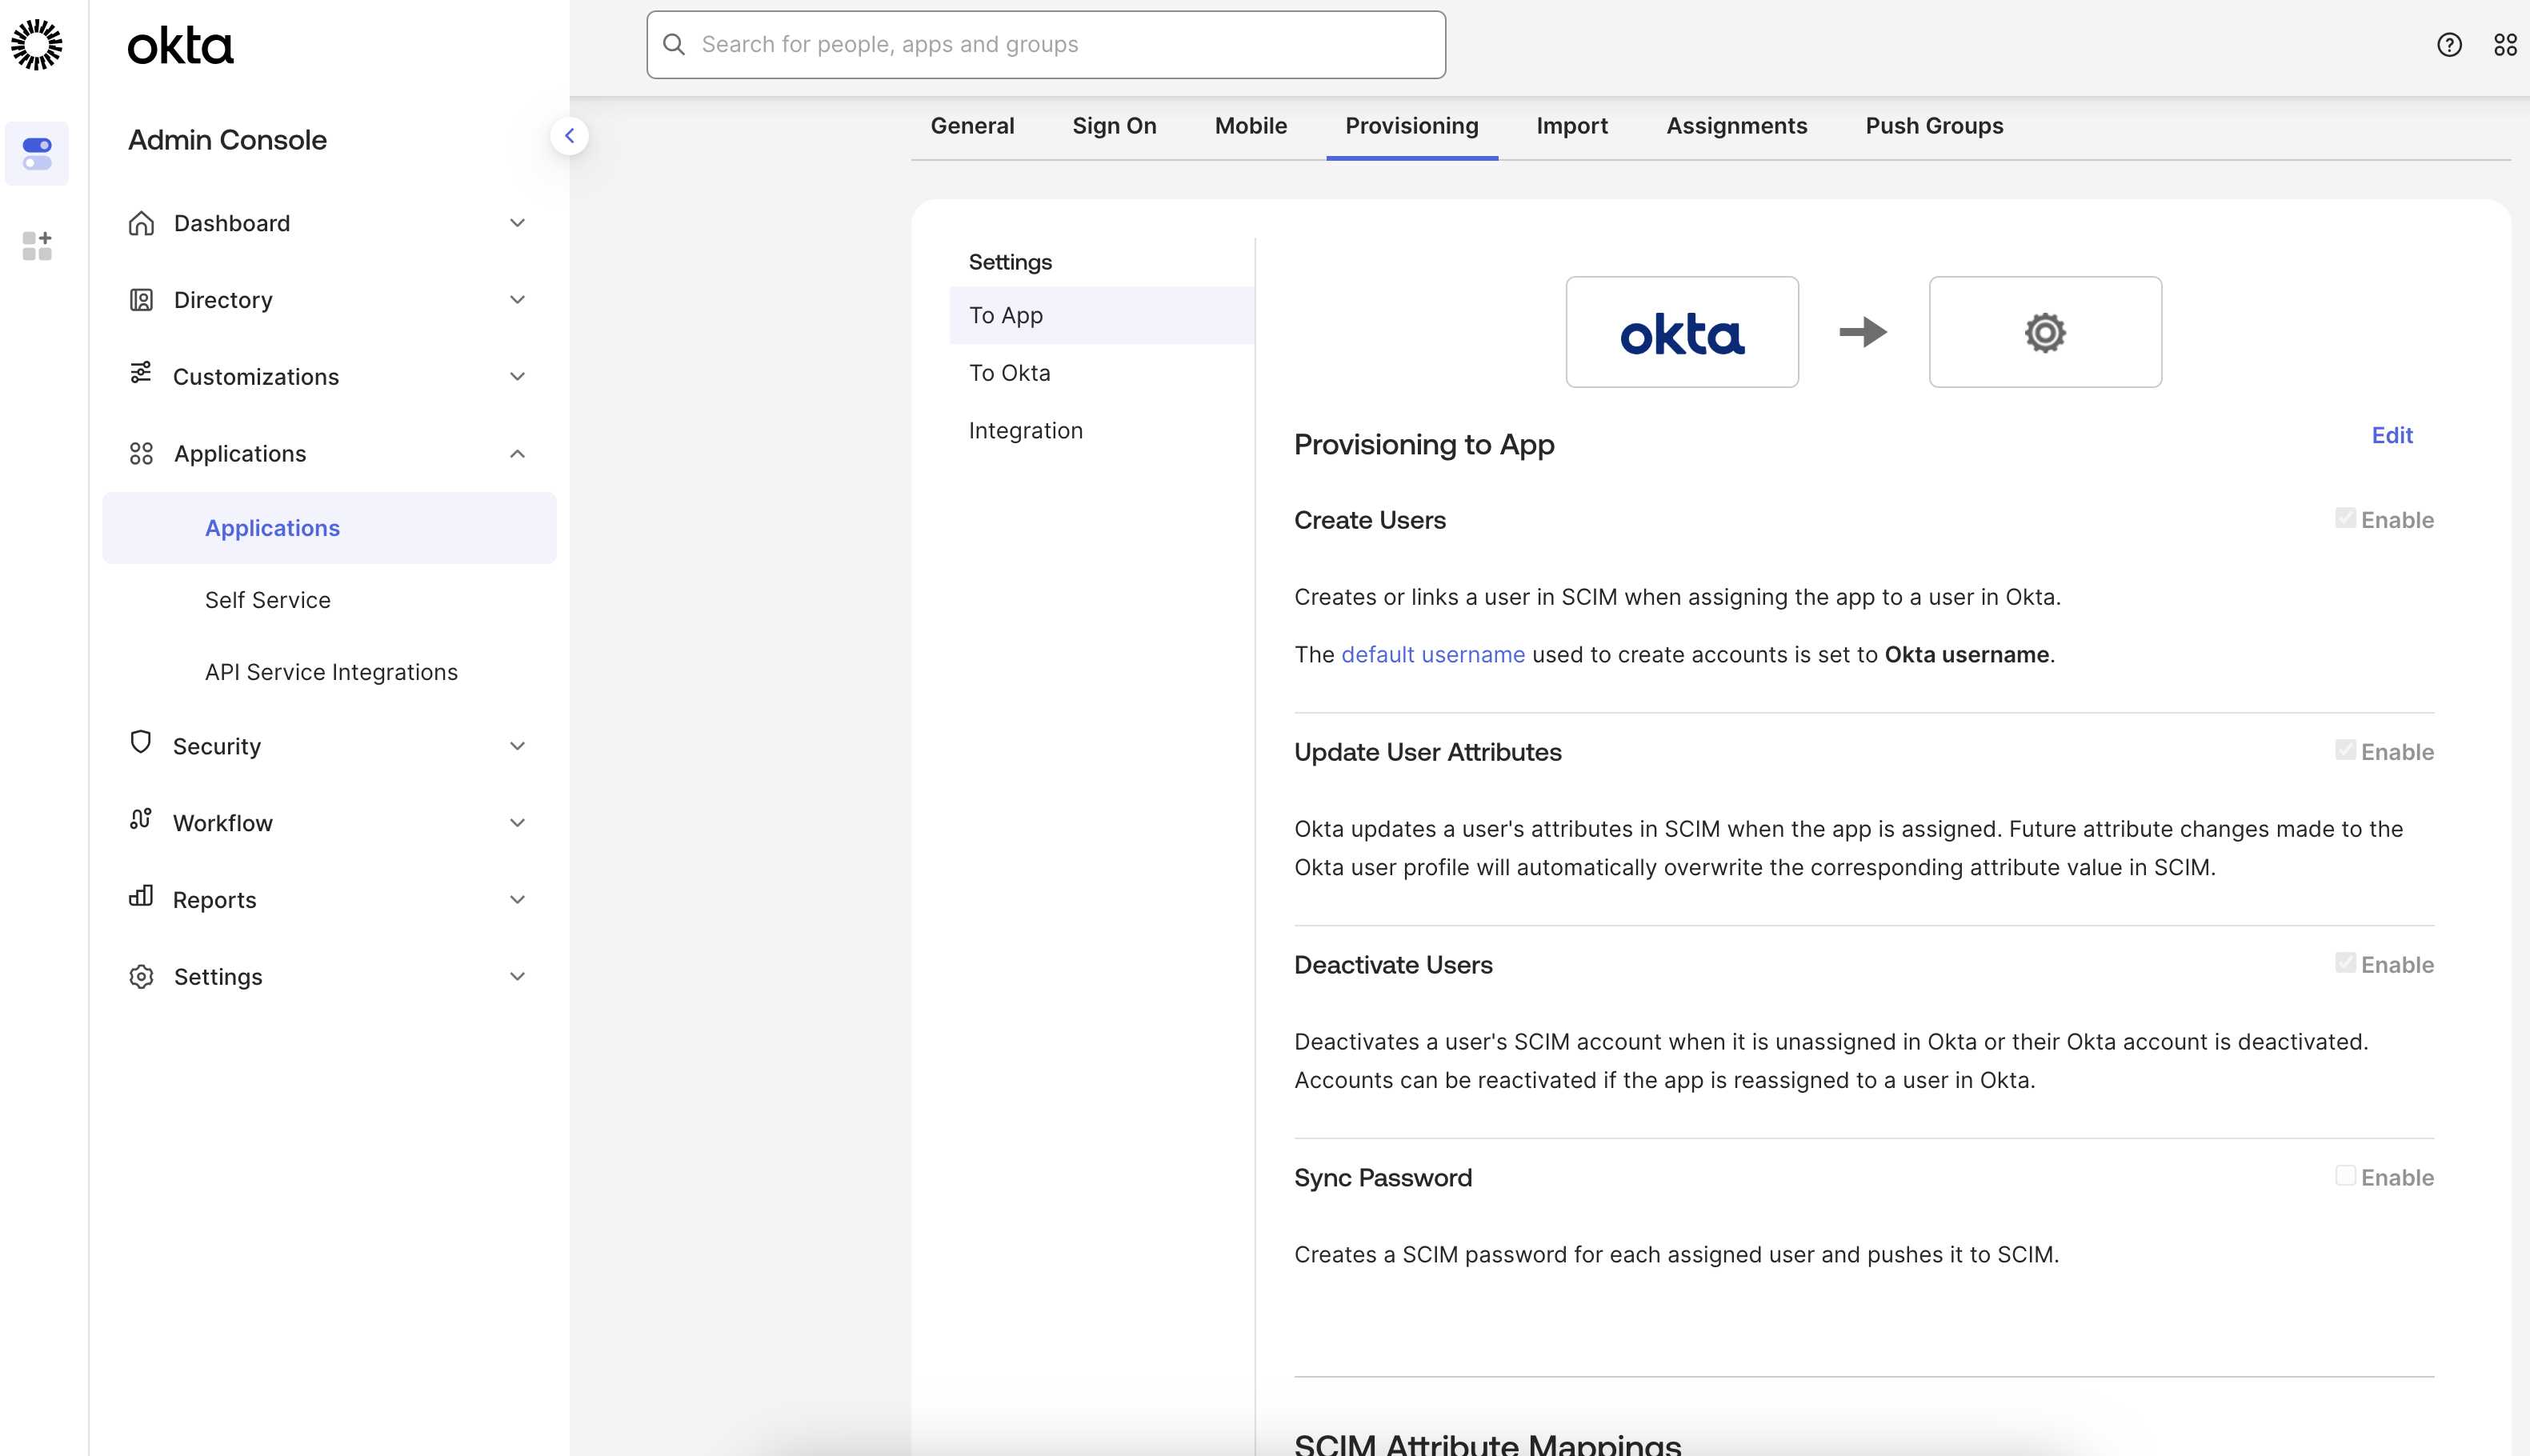
Task: Click the Security shield icon
Action: tap(141, 745)
